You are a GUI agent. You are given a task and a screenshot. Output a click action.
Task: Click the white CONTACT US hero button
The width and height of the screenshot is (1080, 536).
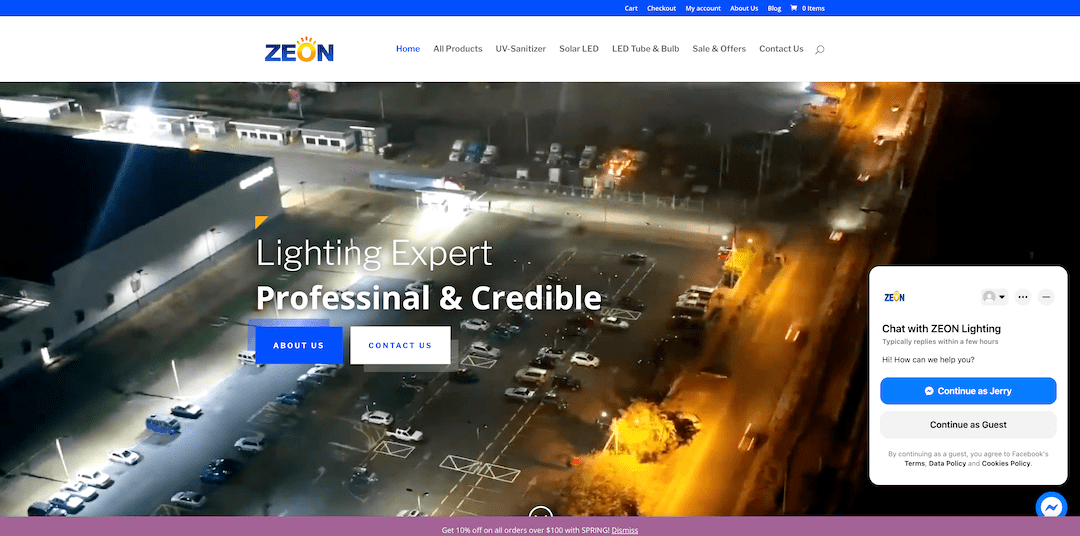click(400, 345)
